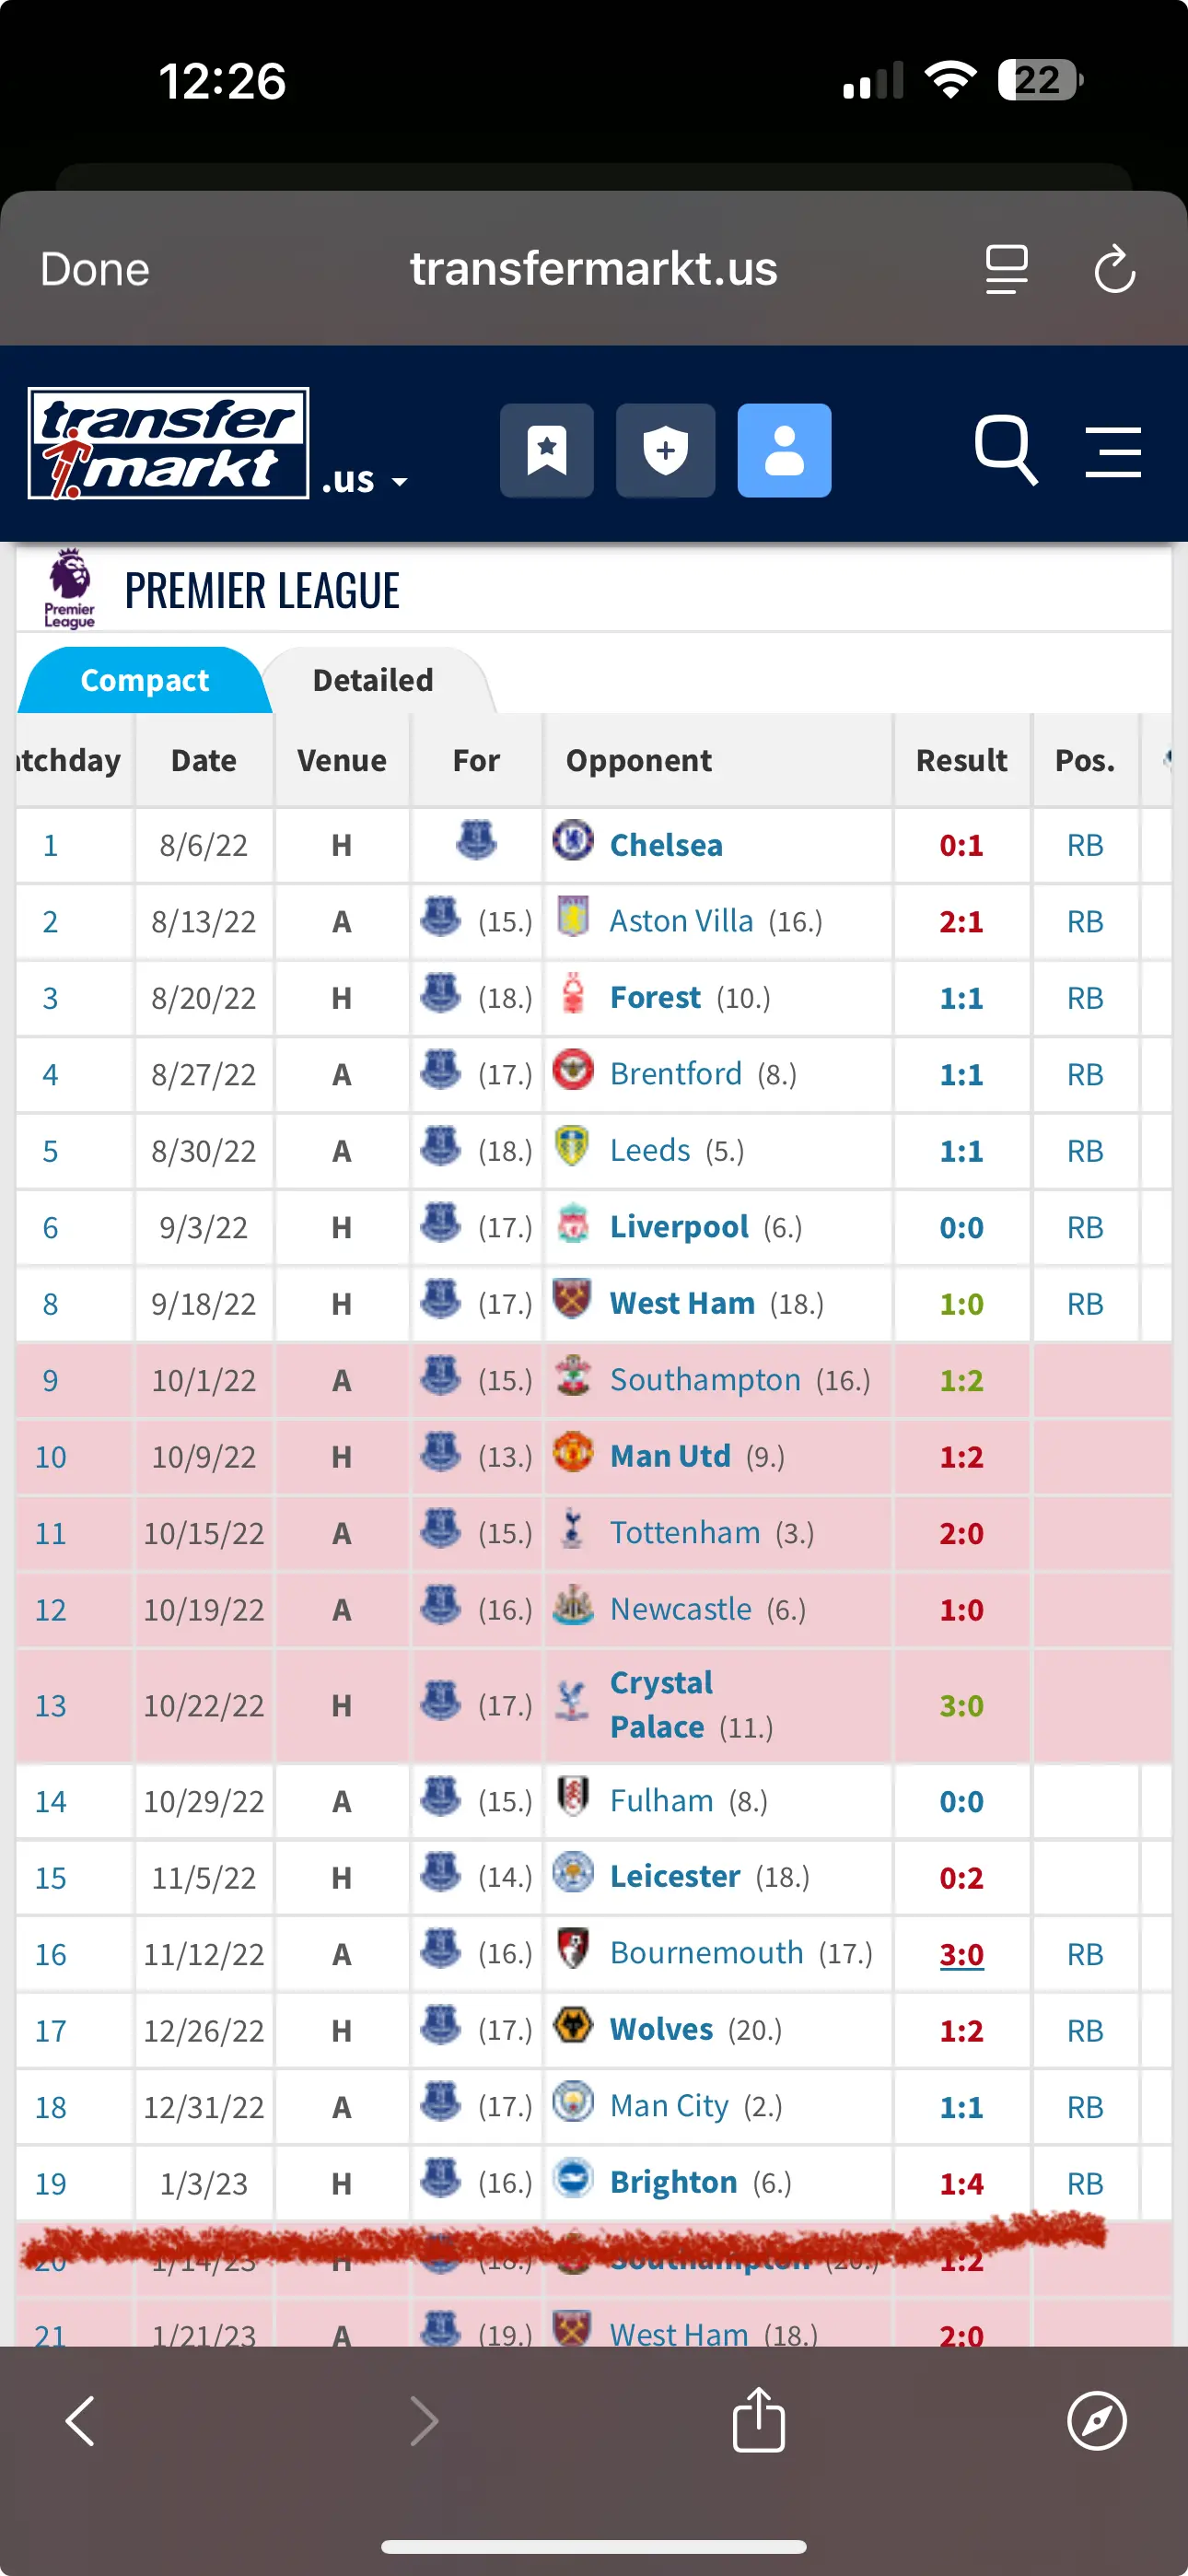Screen dimensions: 1188x2576
Task: Open the hamburger menu icon
Action: click(1113, 451)
